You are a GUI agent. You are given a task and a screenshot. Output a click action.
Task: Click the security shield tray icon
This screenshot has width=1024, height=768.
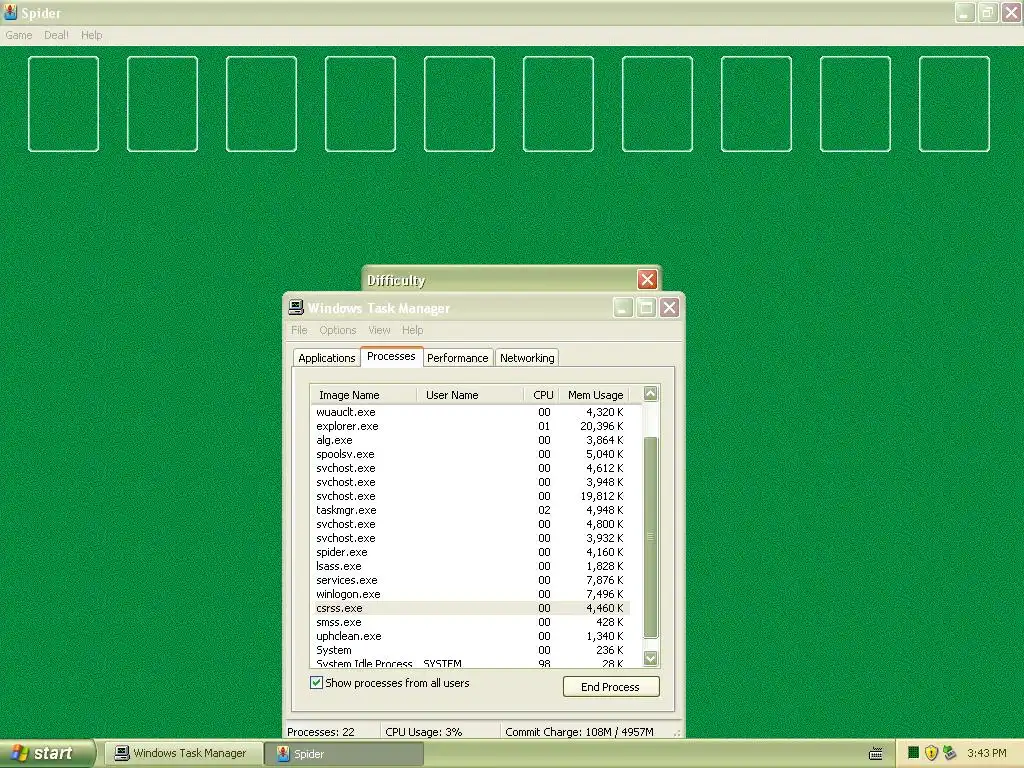coord(931,753)
